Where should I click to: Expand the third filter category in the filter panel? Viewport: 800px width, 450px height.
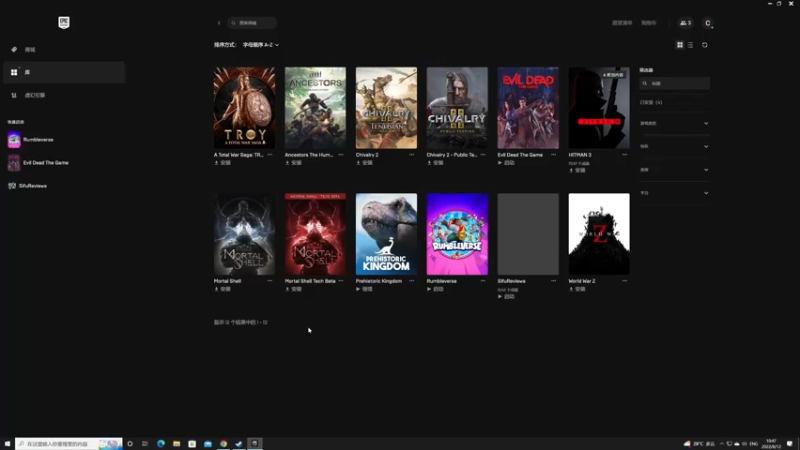coord(674,170)
